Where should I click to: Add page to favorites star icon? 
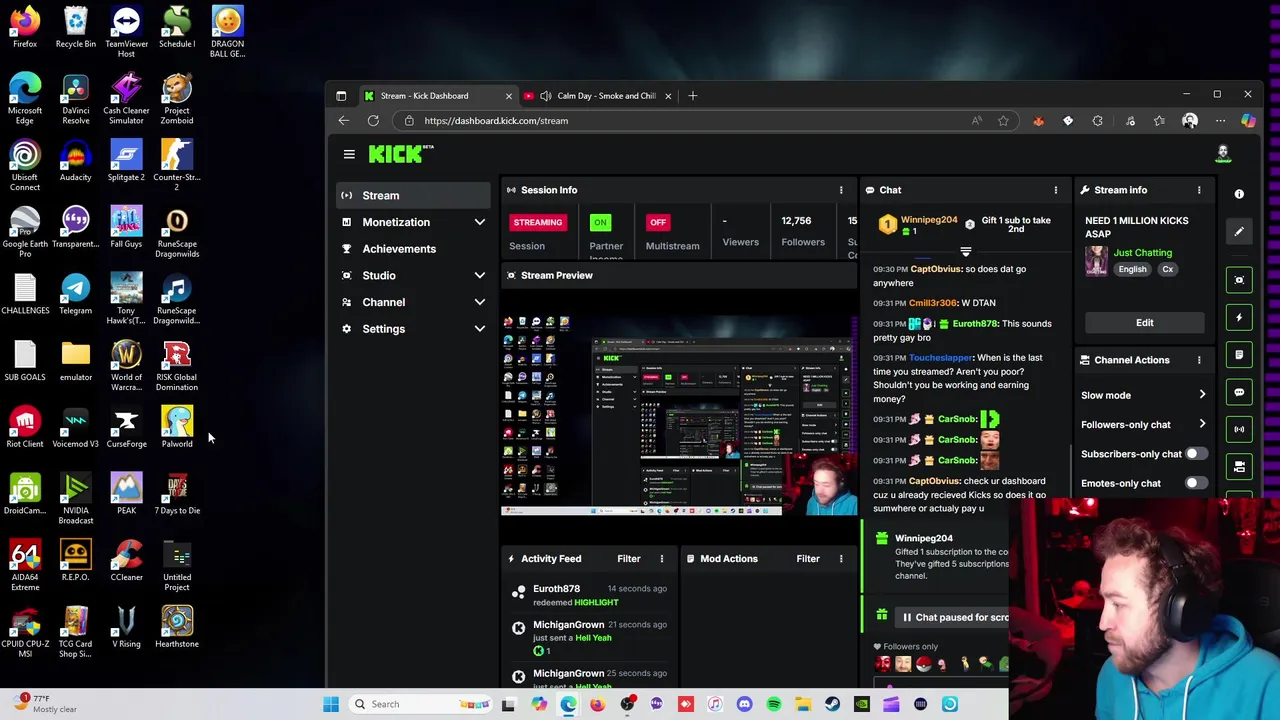click(x=1003, y=121)
